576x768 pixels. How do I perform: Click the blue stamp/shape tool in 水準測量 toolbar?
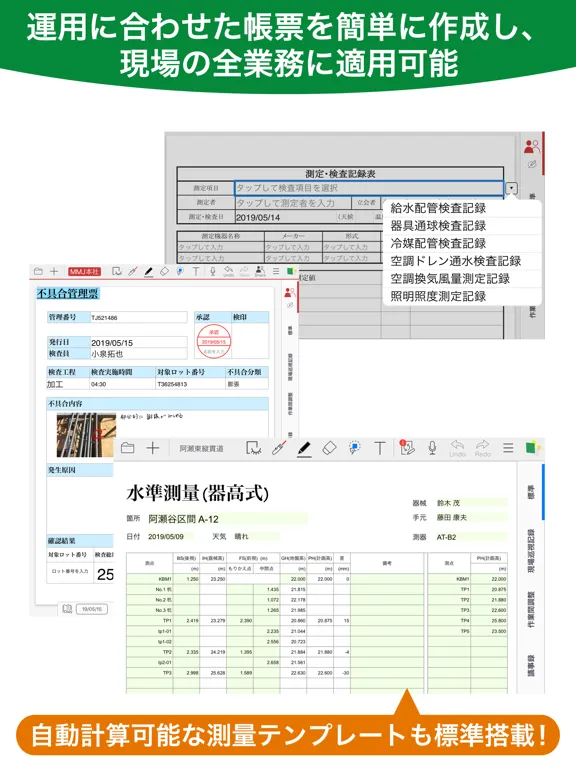pos(355,448)
